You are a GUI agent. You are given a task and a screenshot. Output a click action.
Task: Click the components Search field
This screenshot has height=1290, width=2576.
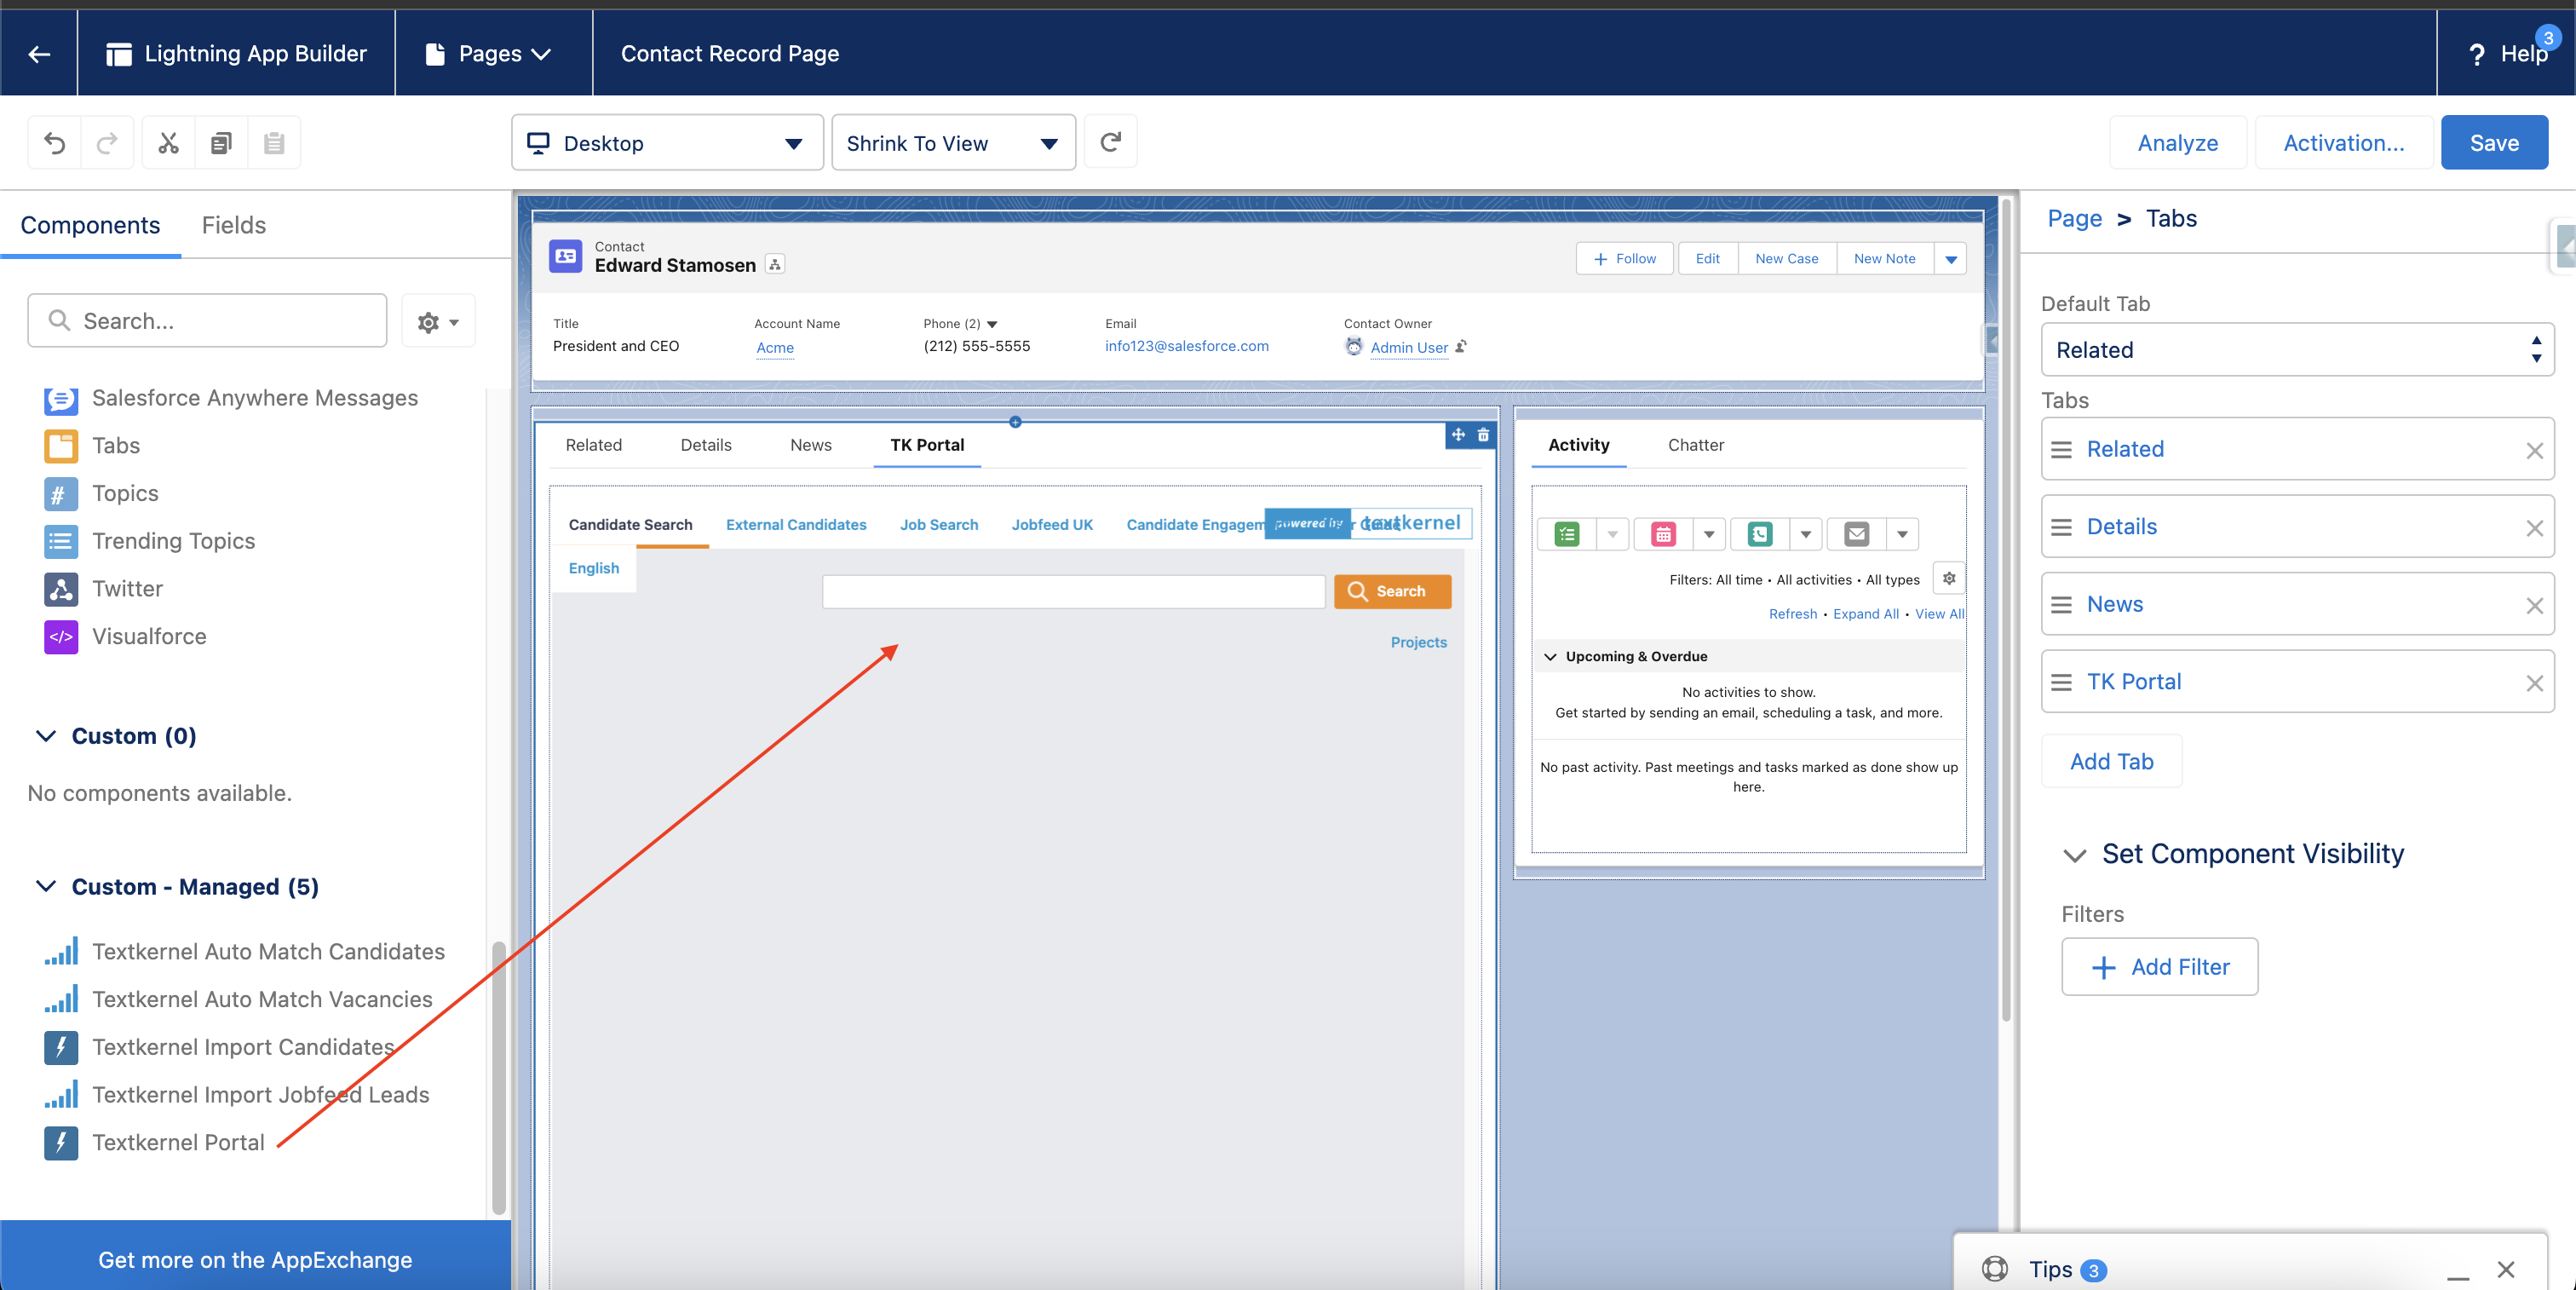[207, 321]
